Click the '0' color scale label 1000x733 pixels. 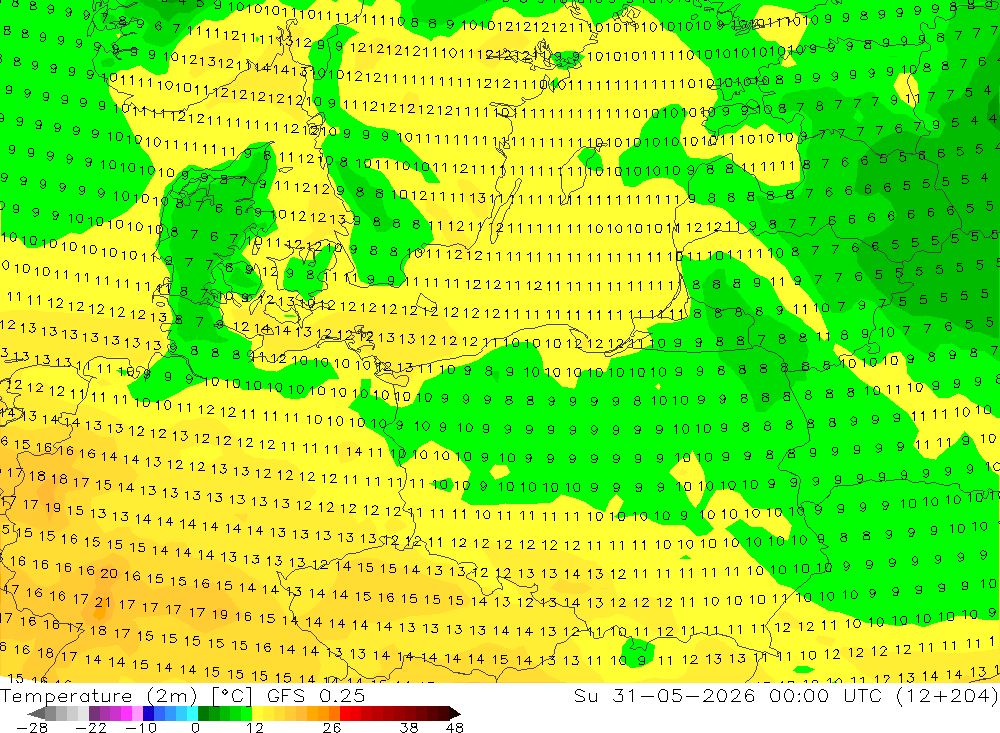coord(195,728)
